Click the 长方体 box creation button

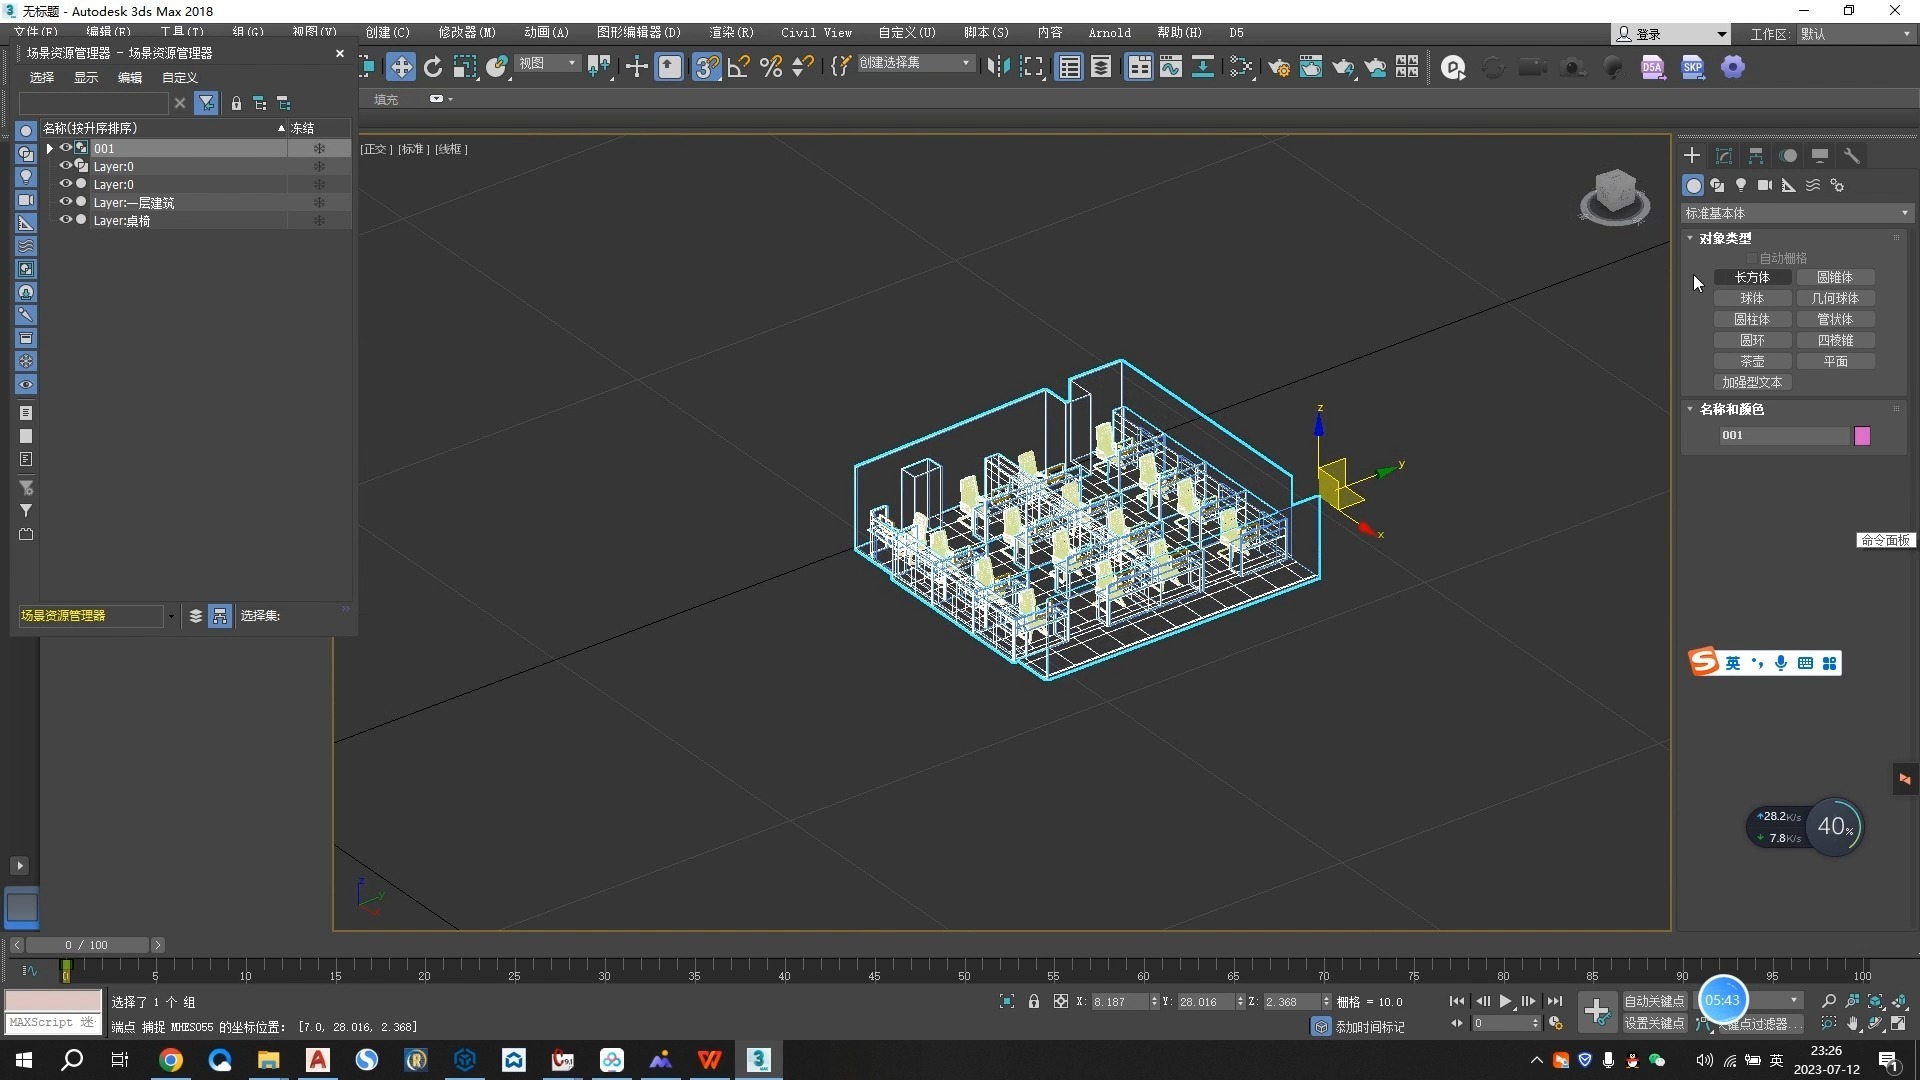1753,277
